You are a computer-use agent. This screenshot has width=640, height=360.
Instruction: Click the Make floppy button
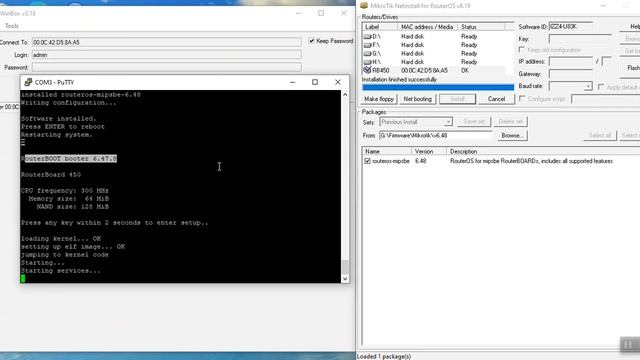click(x=379, y=99)
